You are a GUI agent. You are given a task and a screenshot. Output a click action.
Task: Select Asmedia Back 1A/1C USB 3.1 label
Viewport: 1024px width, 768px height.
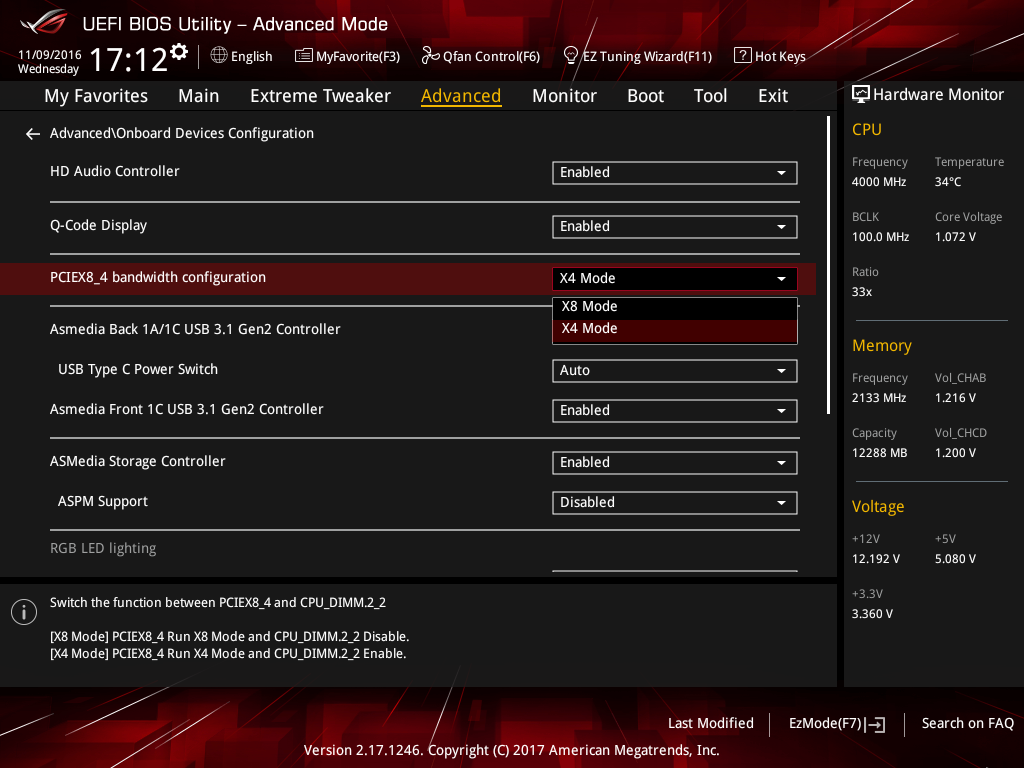point(195,329)
